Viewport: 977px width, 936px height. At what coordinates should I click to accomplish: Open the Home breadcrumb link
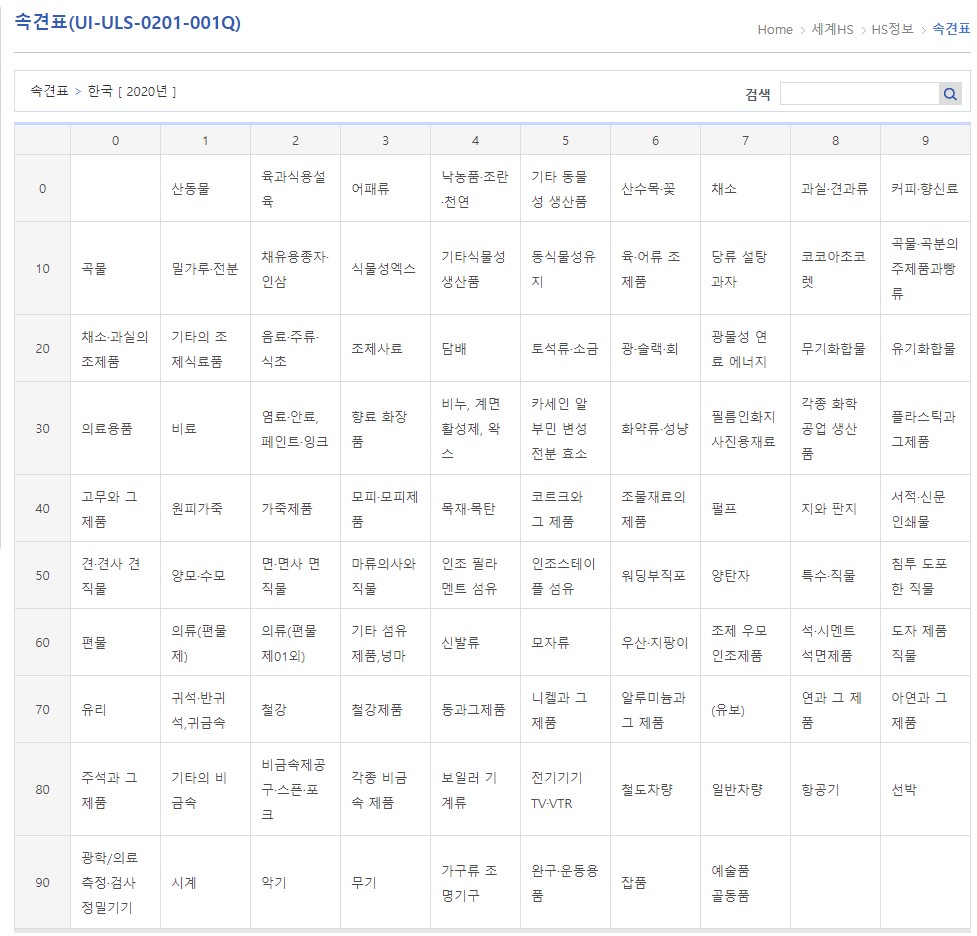[x=774, y=29]
